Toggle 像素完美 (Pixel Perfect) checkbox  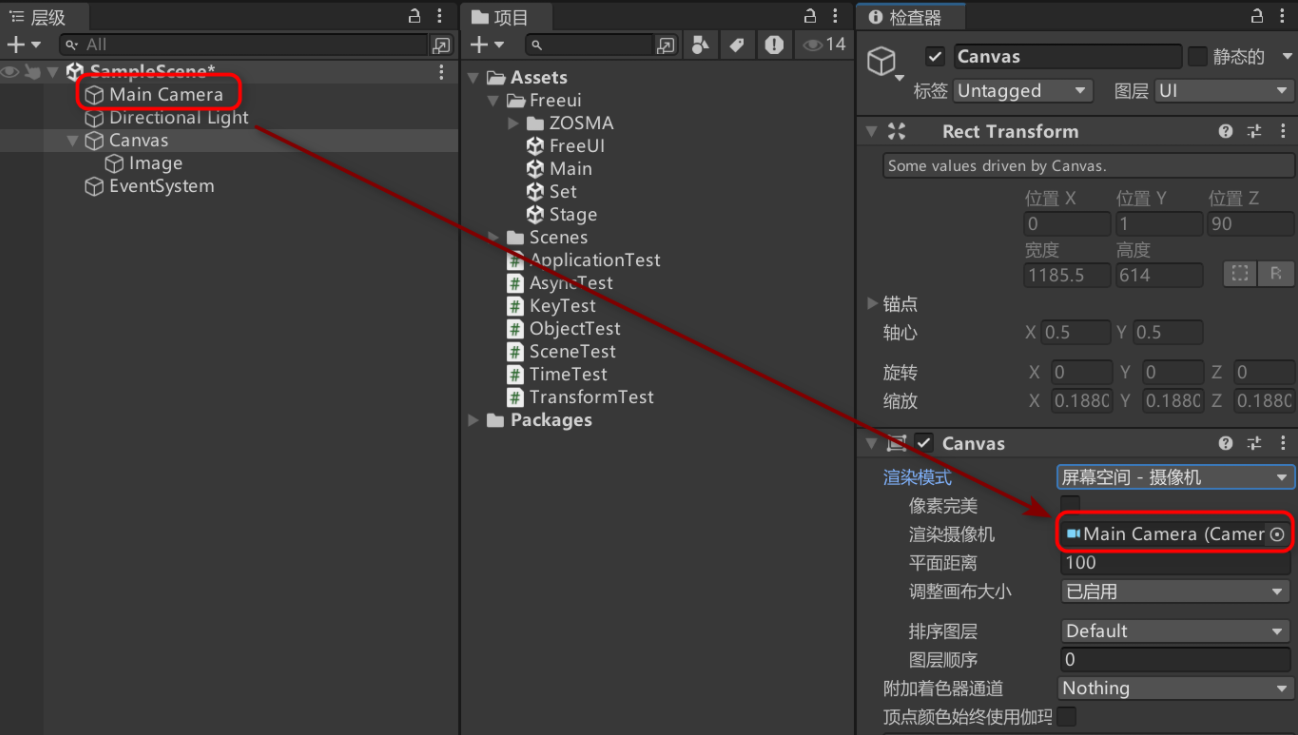tap(1069, 505)
